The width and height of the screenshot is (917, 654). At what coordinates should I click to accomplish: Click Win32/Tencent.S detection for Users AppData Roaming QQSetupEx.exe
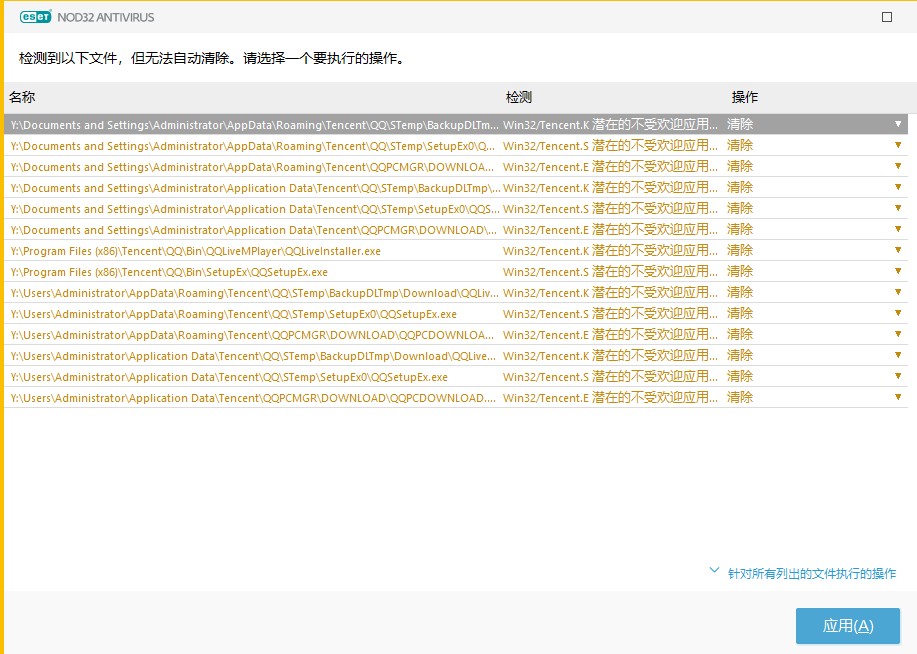[610, 314]
